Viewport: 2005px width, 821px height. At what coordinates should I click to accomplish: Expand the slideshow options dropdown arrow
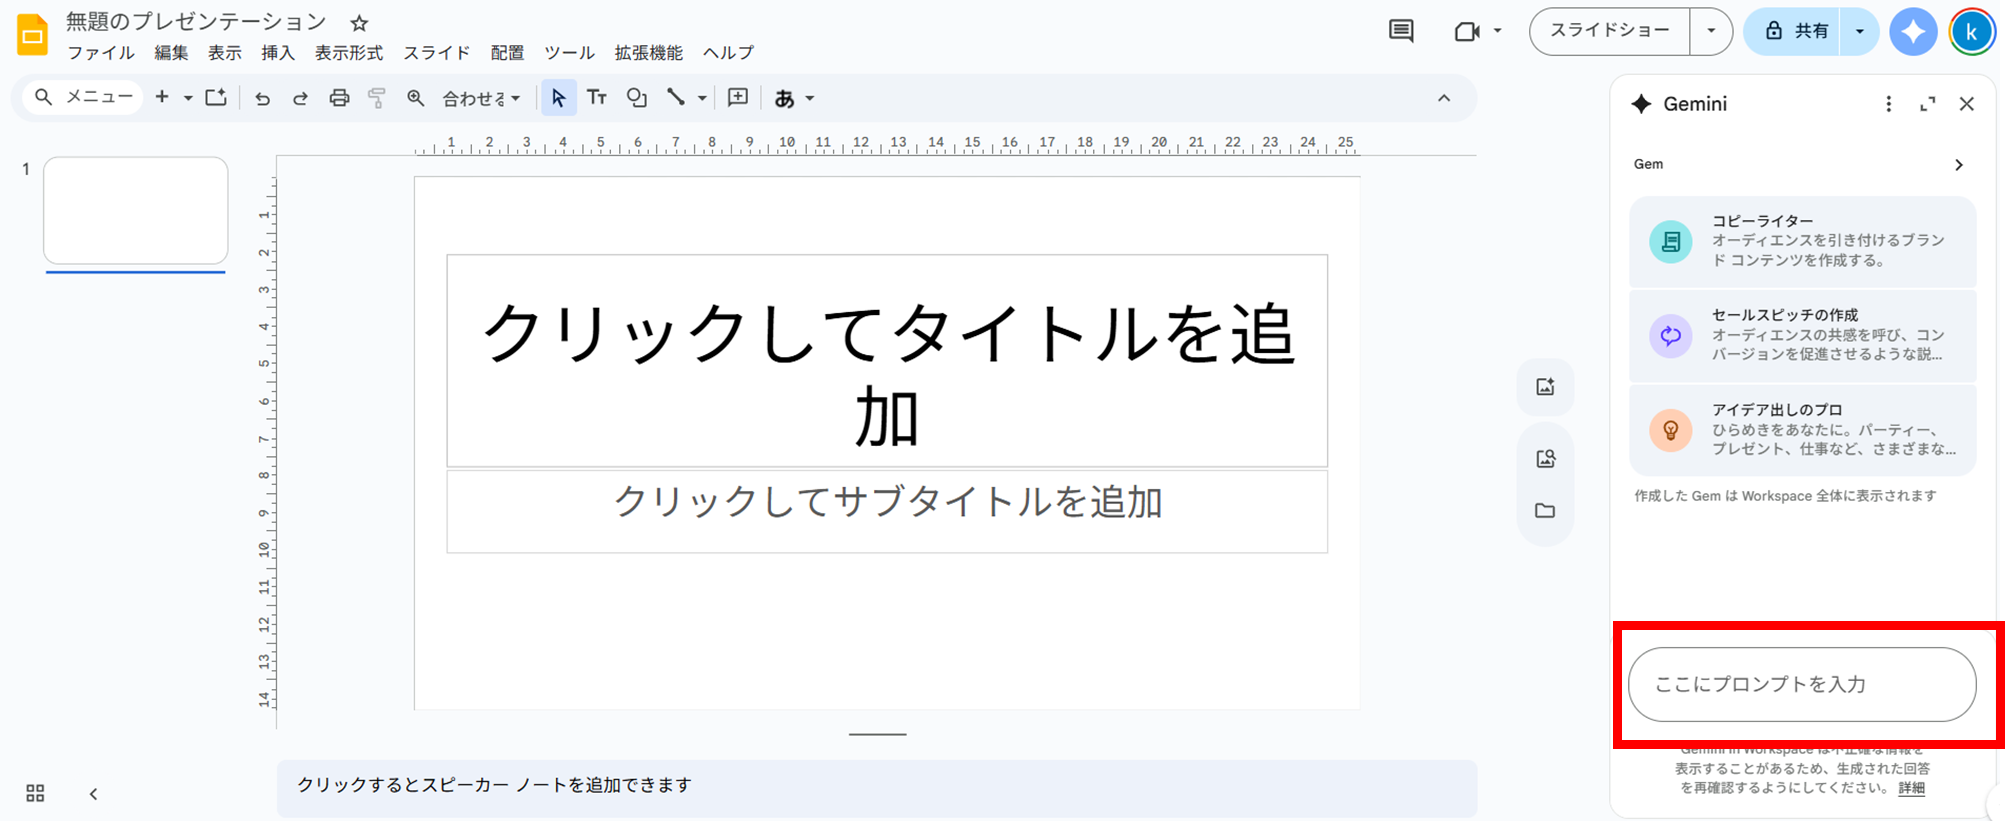click(x=1711, y=31)
